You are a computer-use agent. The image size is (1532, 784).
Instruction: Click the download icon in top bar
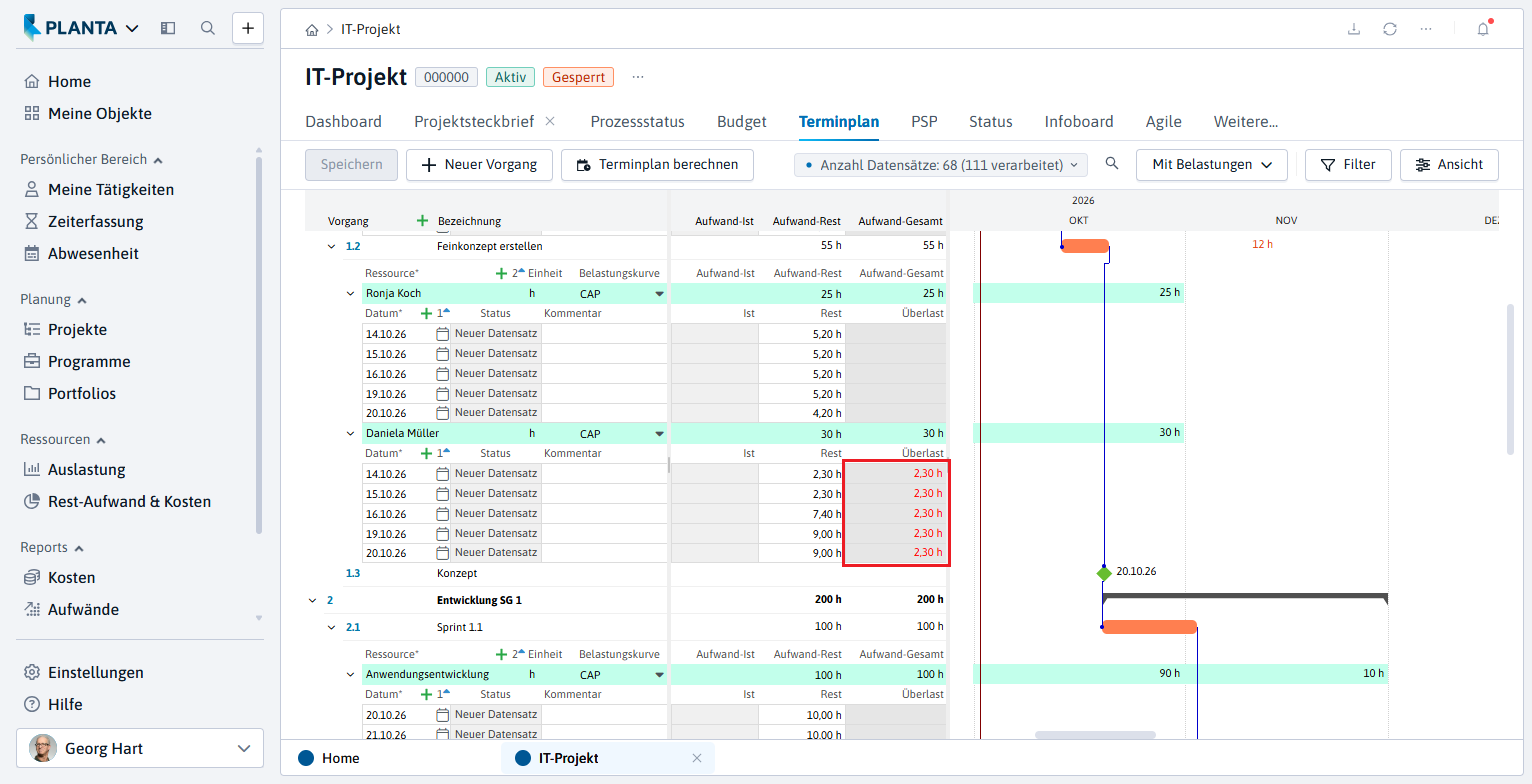tap(1354, 29)
